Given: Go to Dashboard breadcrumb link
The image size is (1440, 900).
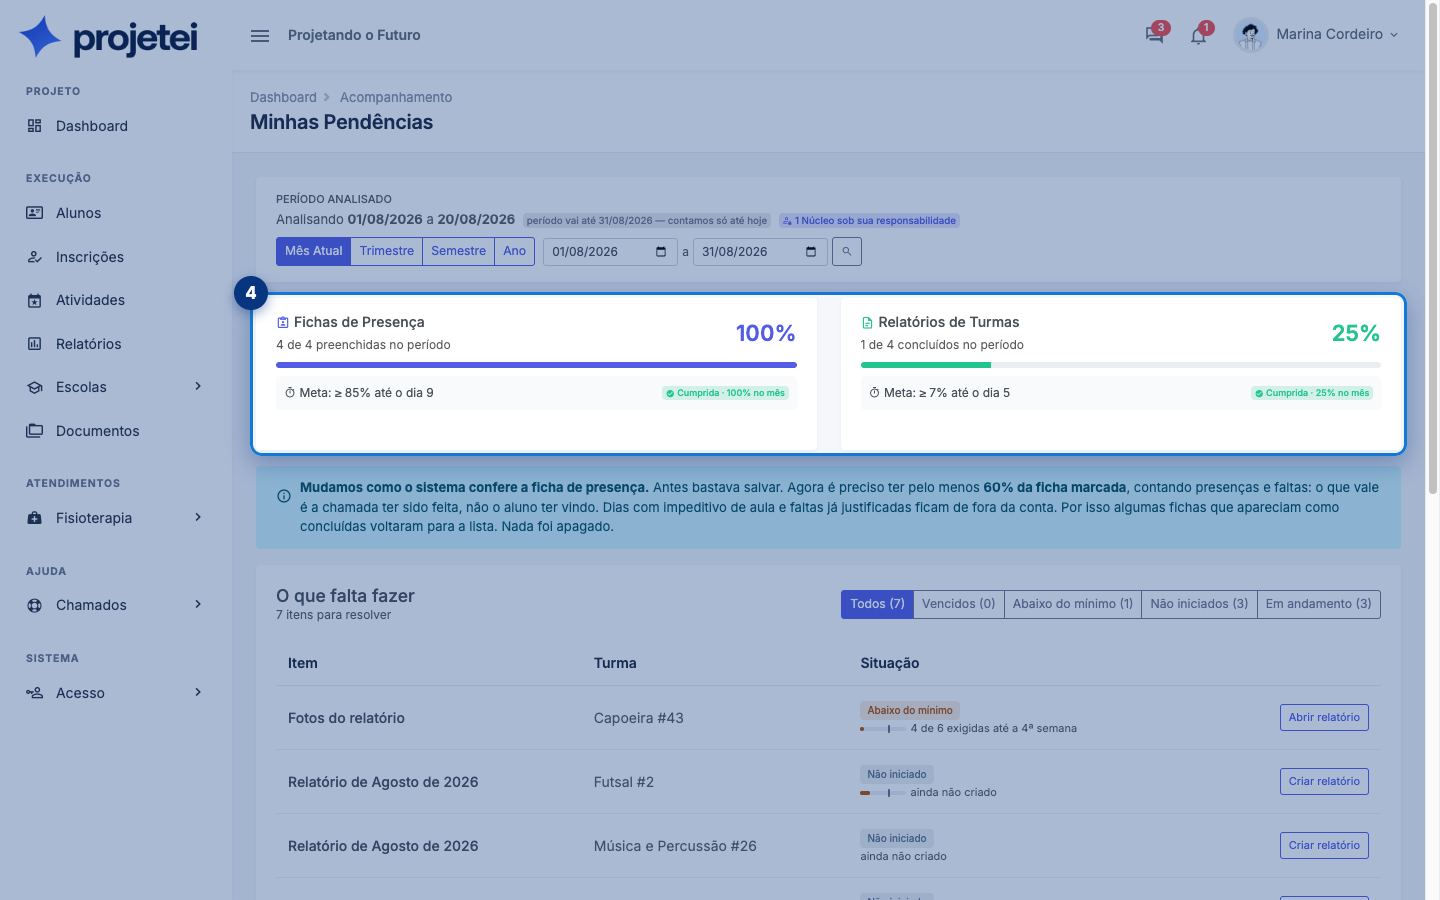Looking at the screenshot, I should 283,97.
